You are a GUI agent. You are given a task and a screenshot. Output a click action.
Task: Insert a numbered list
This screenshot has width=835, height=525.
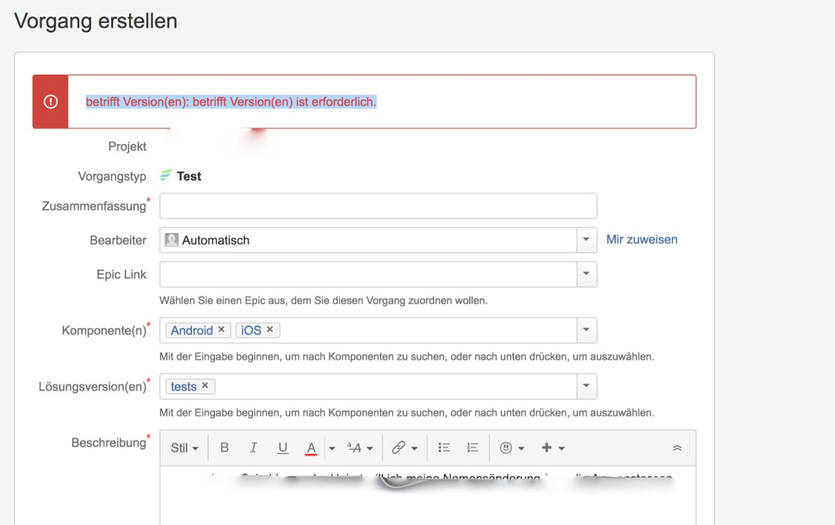click(472, 448)
